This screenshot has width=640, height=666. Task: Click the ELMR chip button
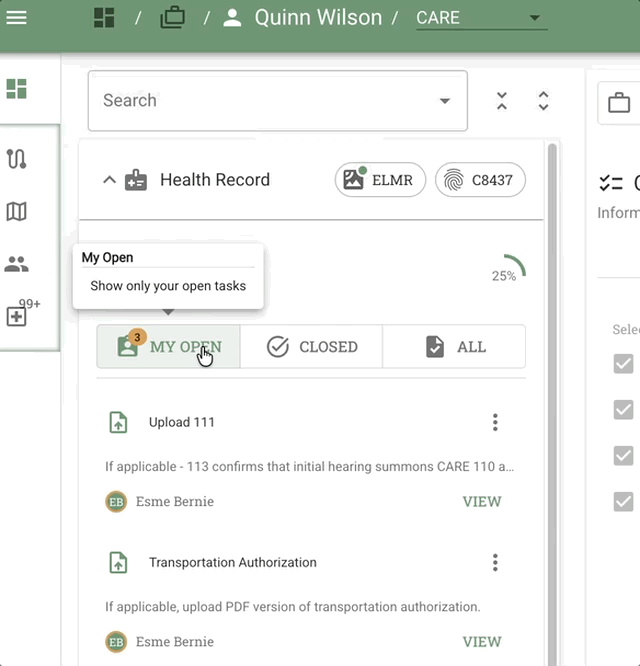[380, 180]
